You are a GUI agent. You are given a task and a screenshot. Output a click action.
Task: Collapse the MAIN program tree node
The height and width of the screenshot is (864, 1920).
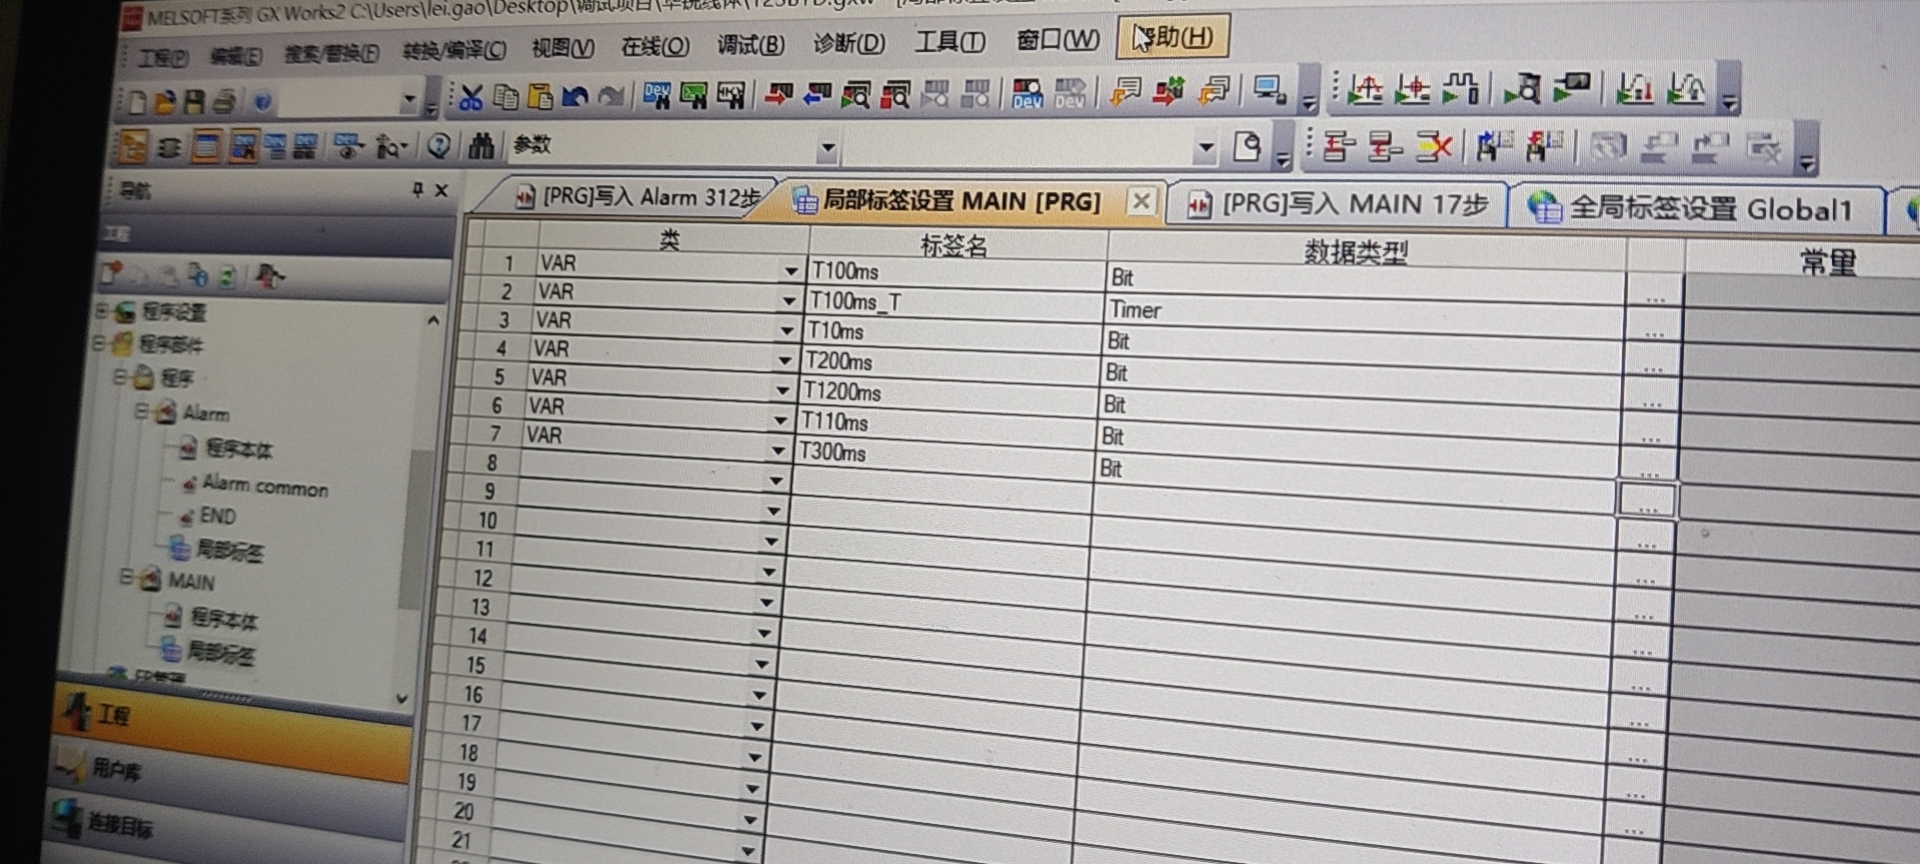(x=127, y=577)
